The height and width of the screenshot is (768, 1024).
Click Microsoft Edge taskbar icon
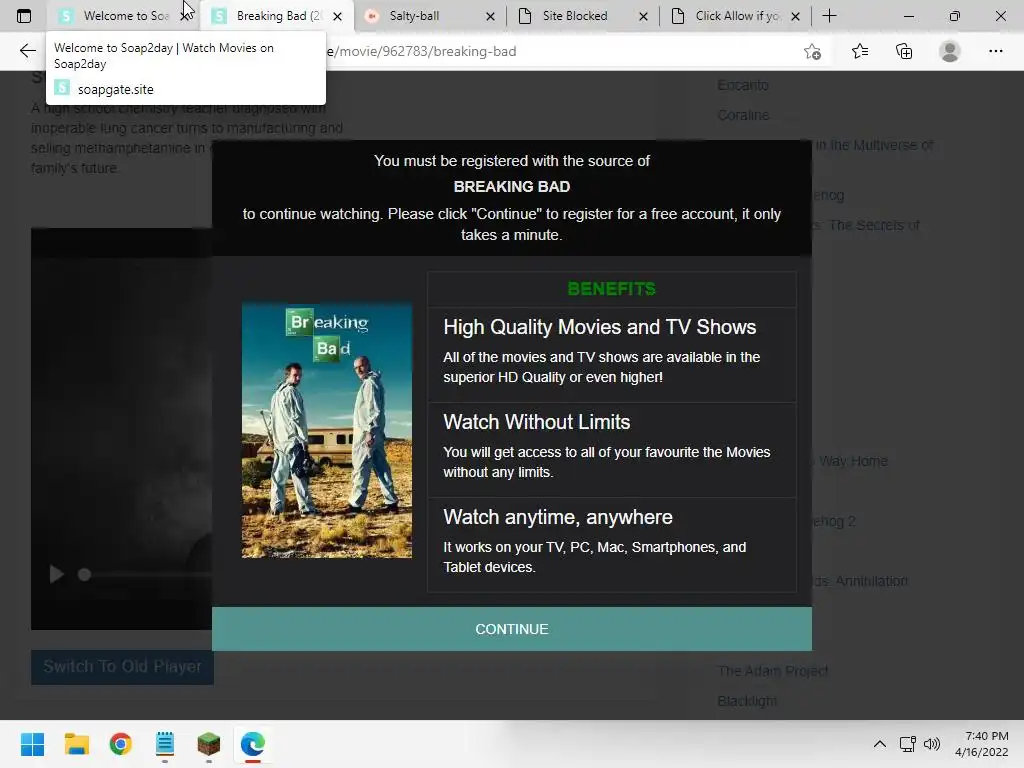click(253, 744)
